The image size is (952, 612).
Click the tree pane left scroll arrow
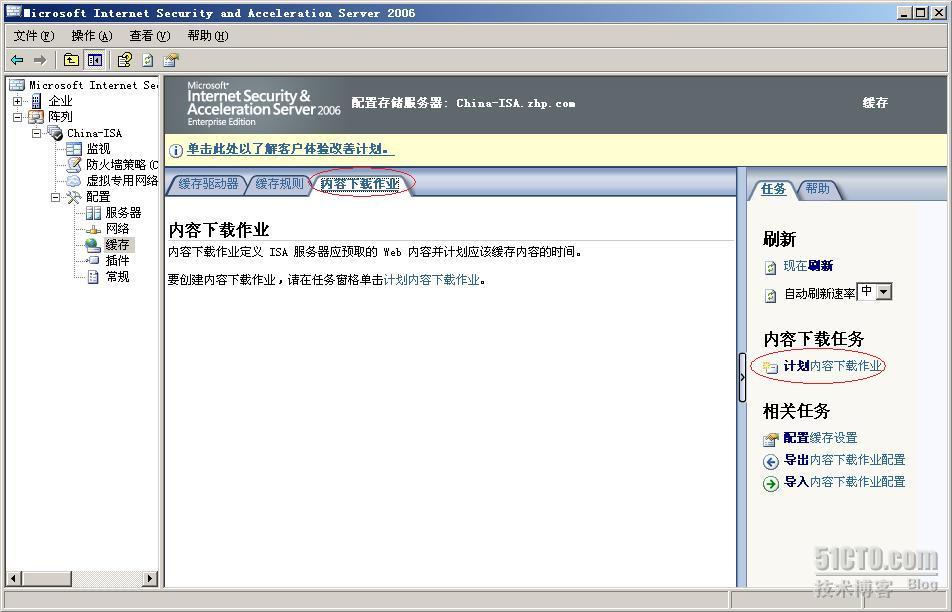pyautogui.click(x=13, y=579)
